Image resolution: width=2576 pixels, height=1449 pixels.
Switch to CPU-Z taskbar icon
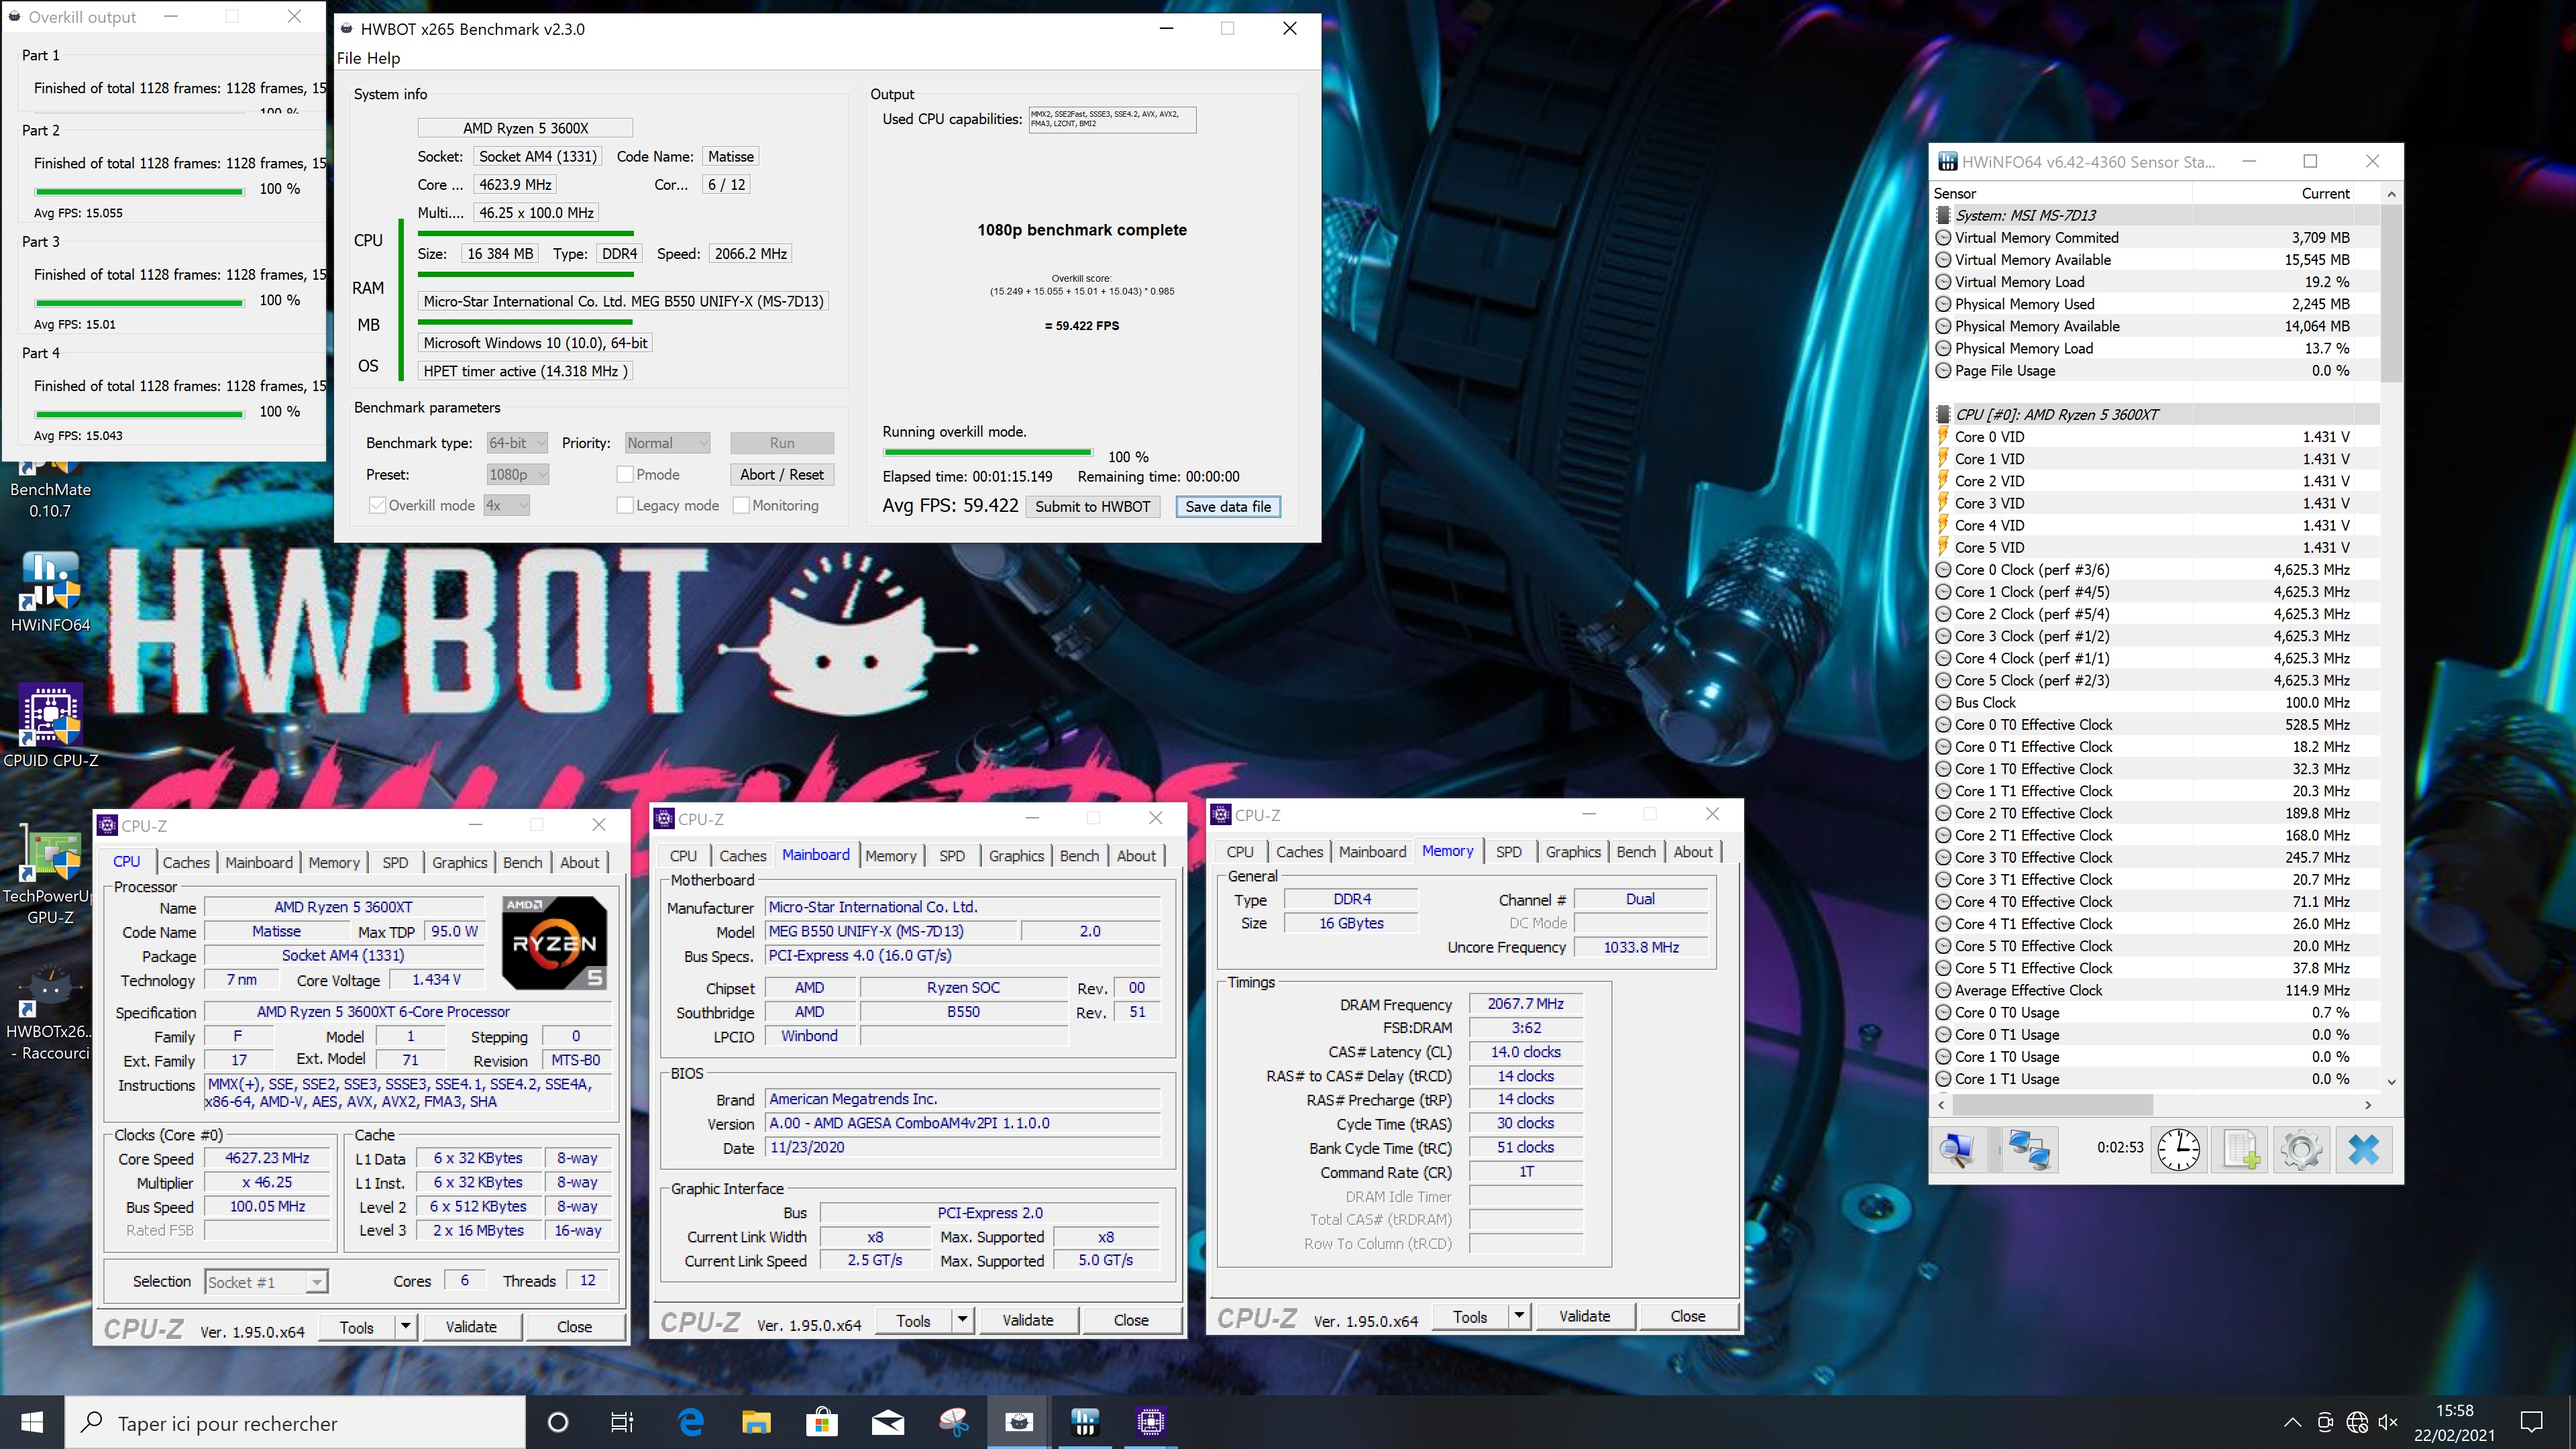[1151, 1422]
